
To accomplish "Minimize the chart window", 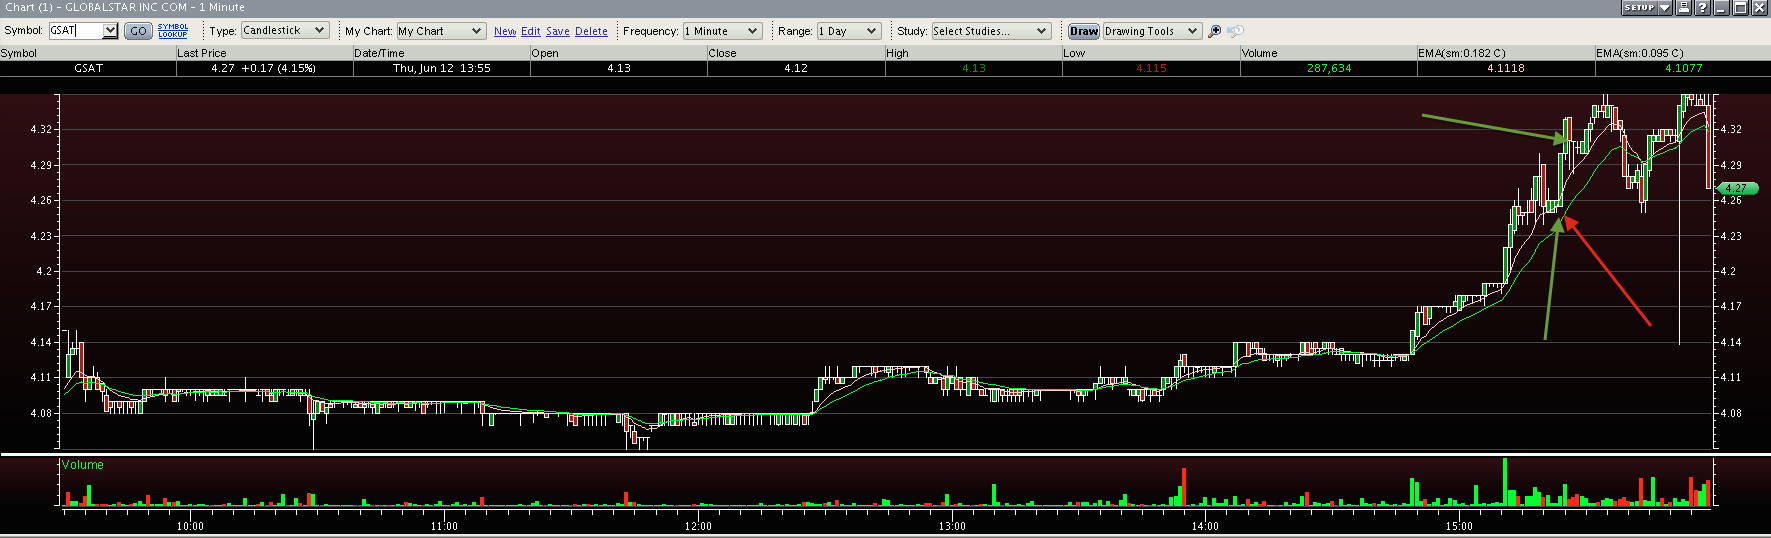I will tap(1721, 7).
